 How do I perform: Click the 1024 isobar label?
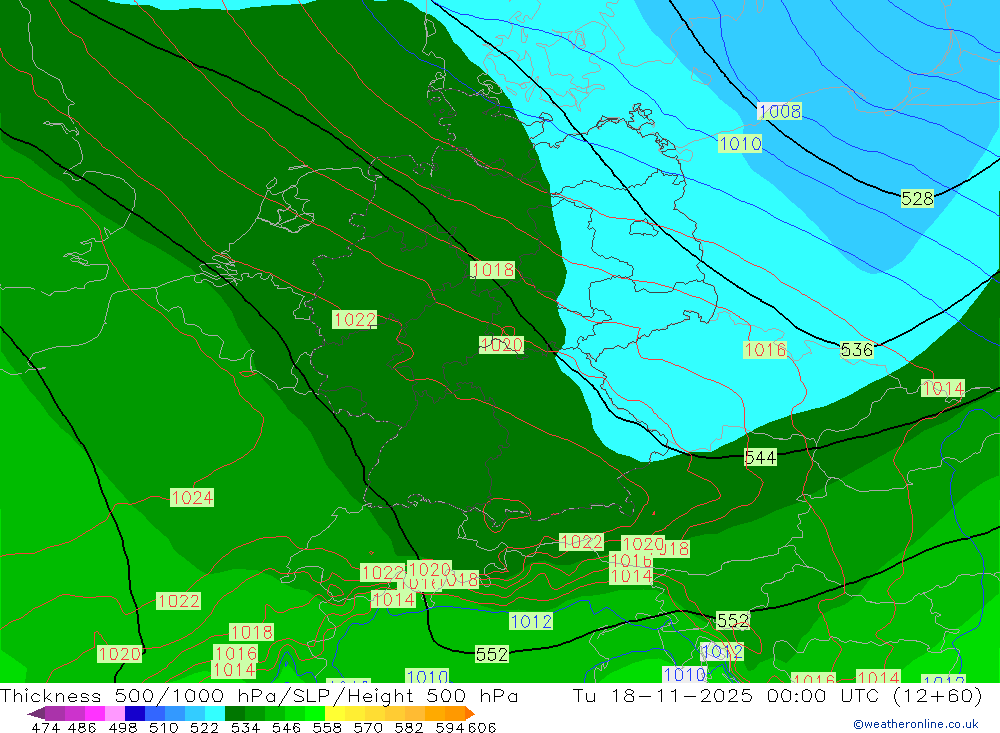coord(192,498)
